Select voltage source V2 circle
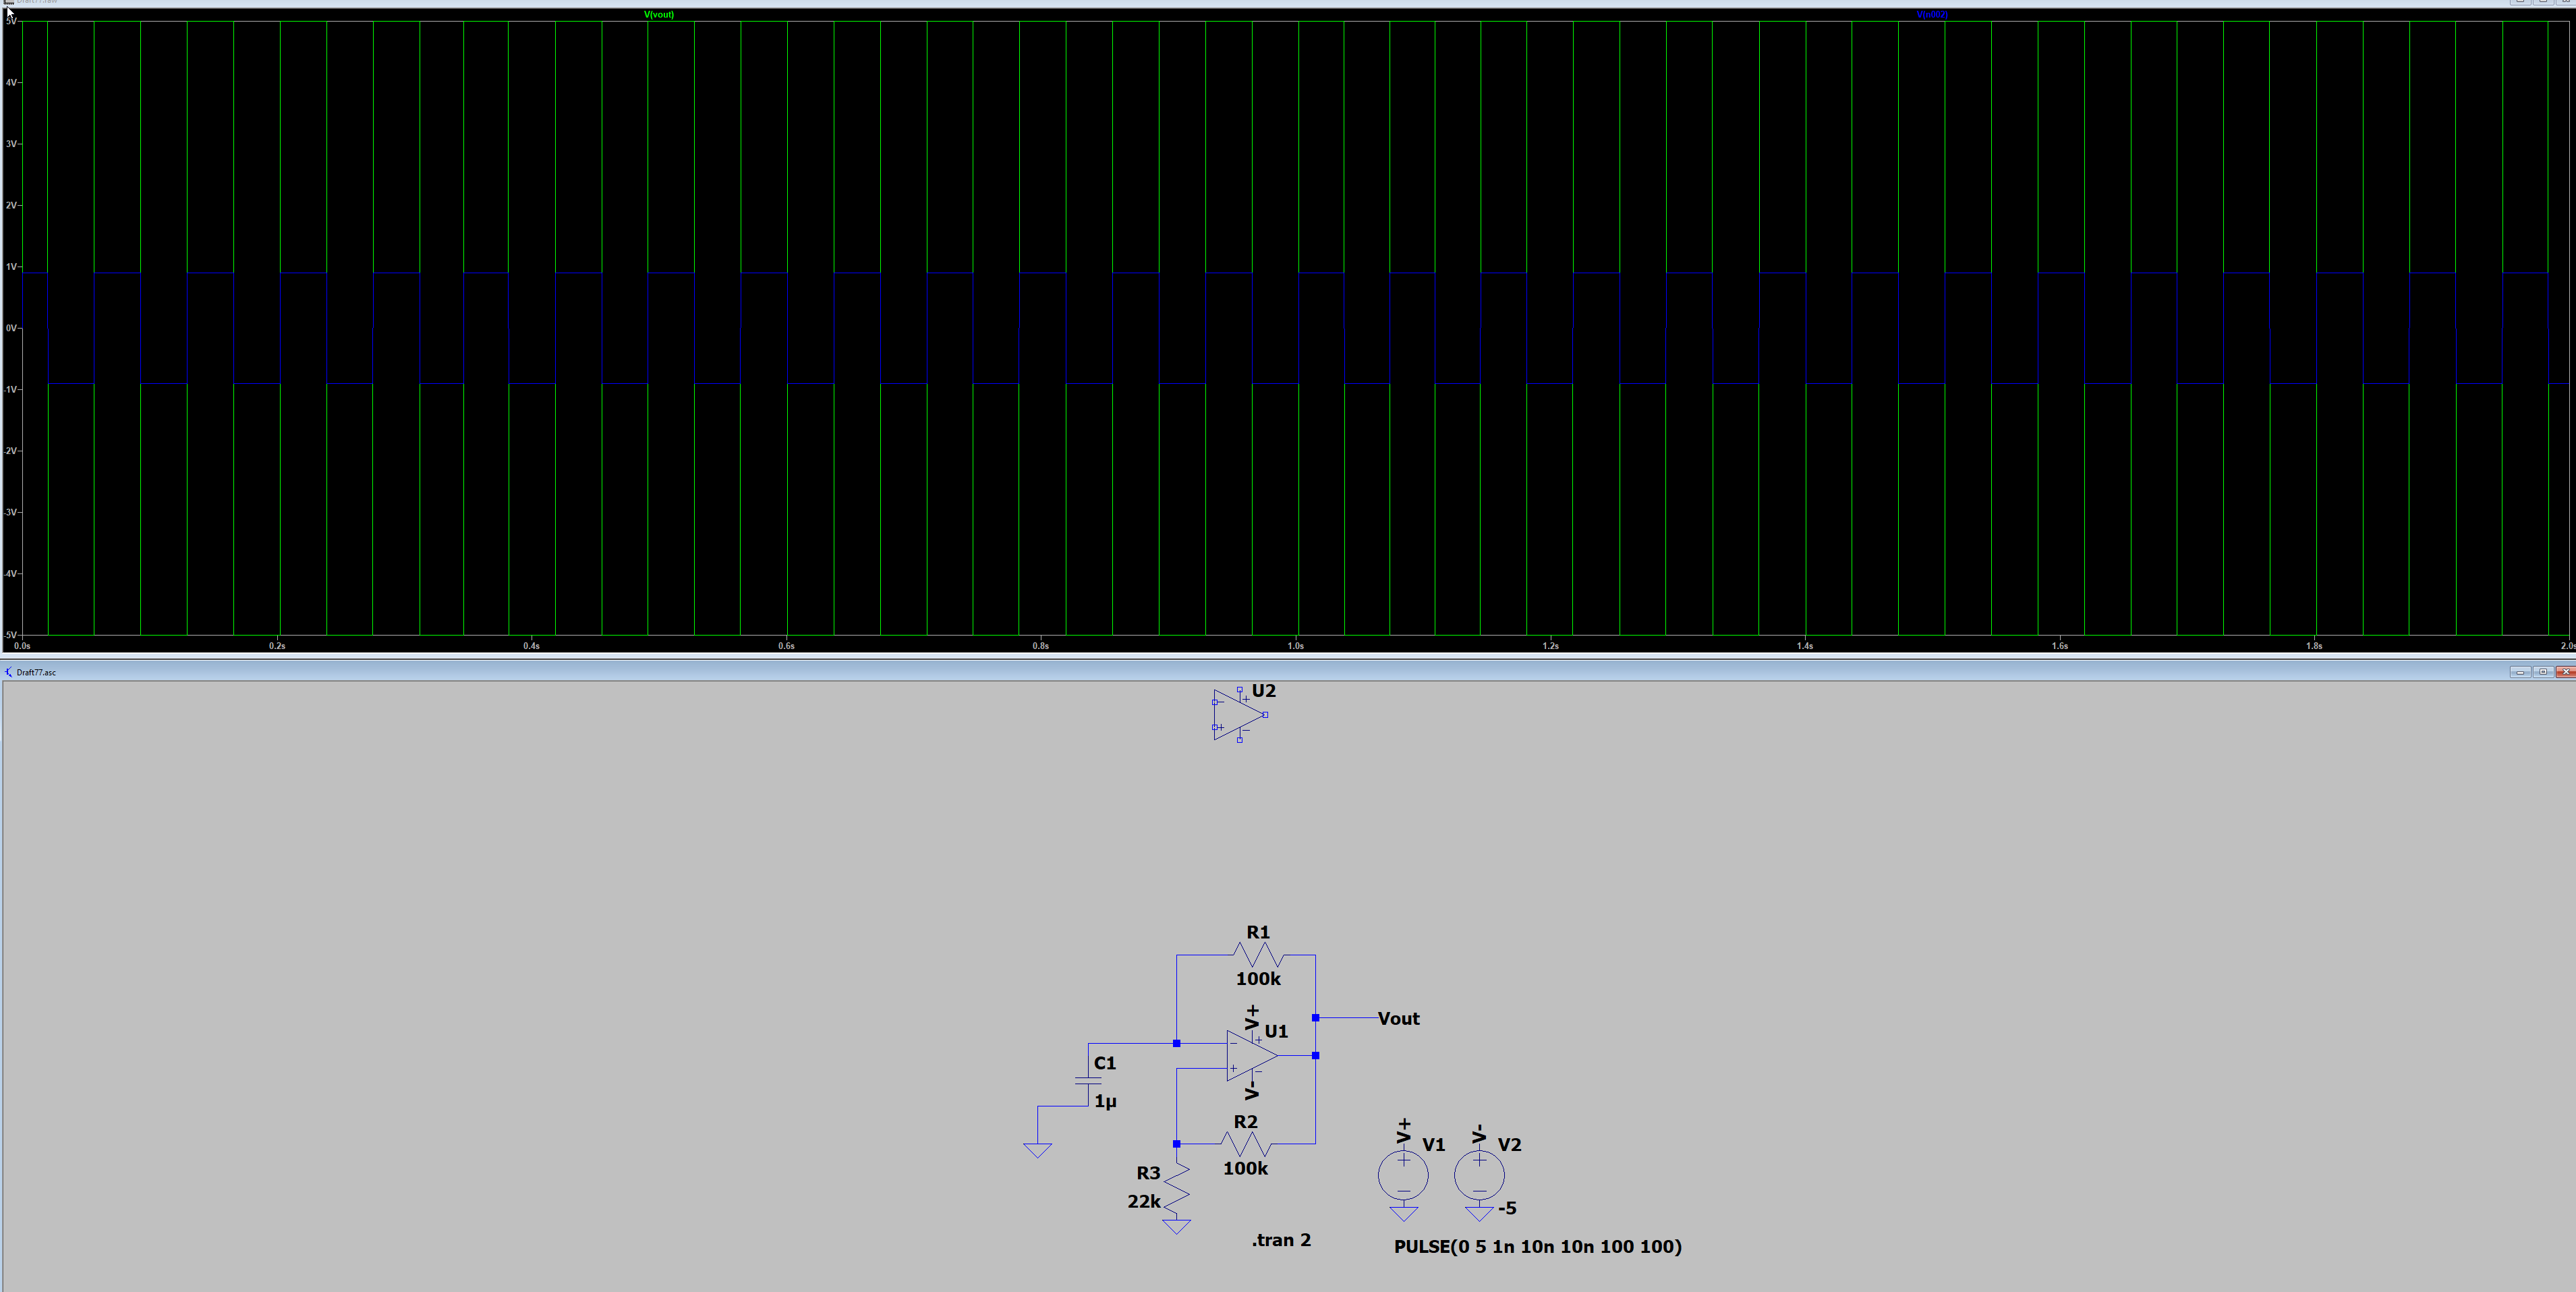 coord(1479,1175)
